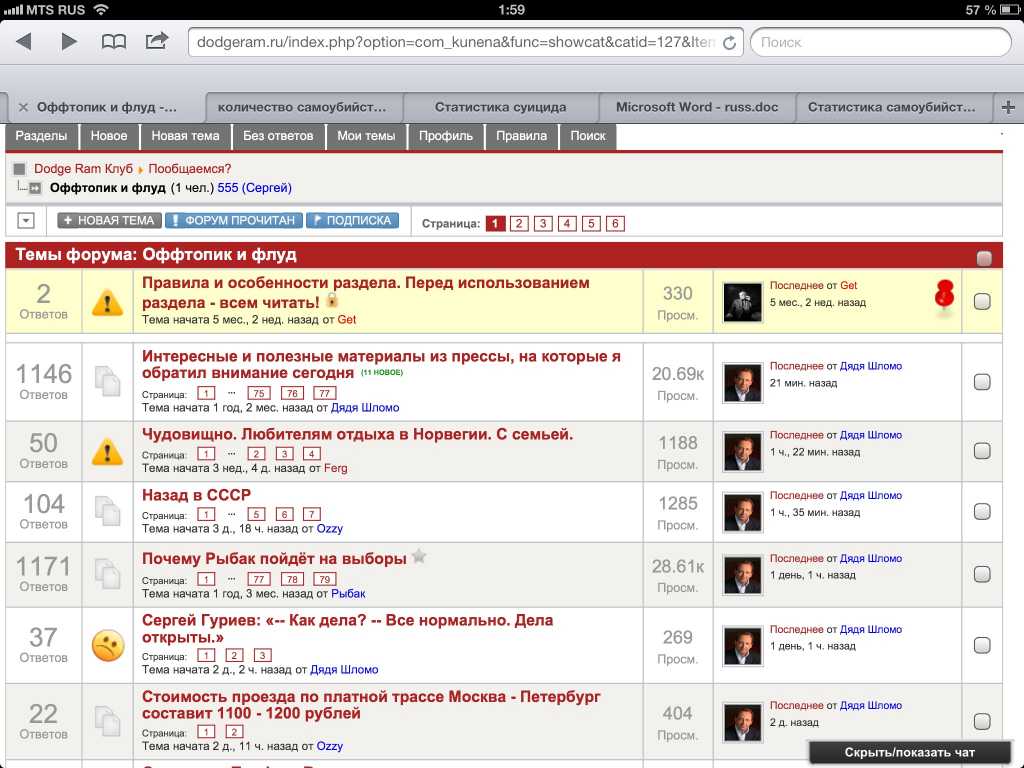Select the checkbox for "Назад в СССР"
The image size is (1024, 768).
(982, 511)
